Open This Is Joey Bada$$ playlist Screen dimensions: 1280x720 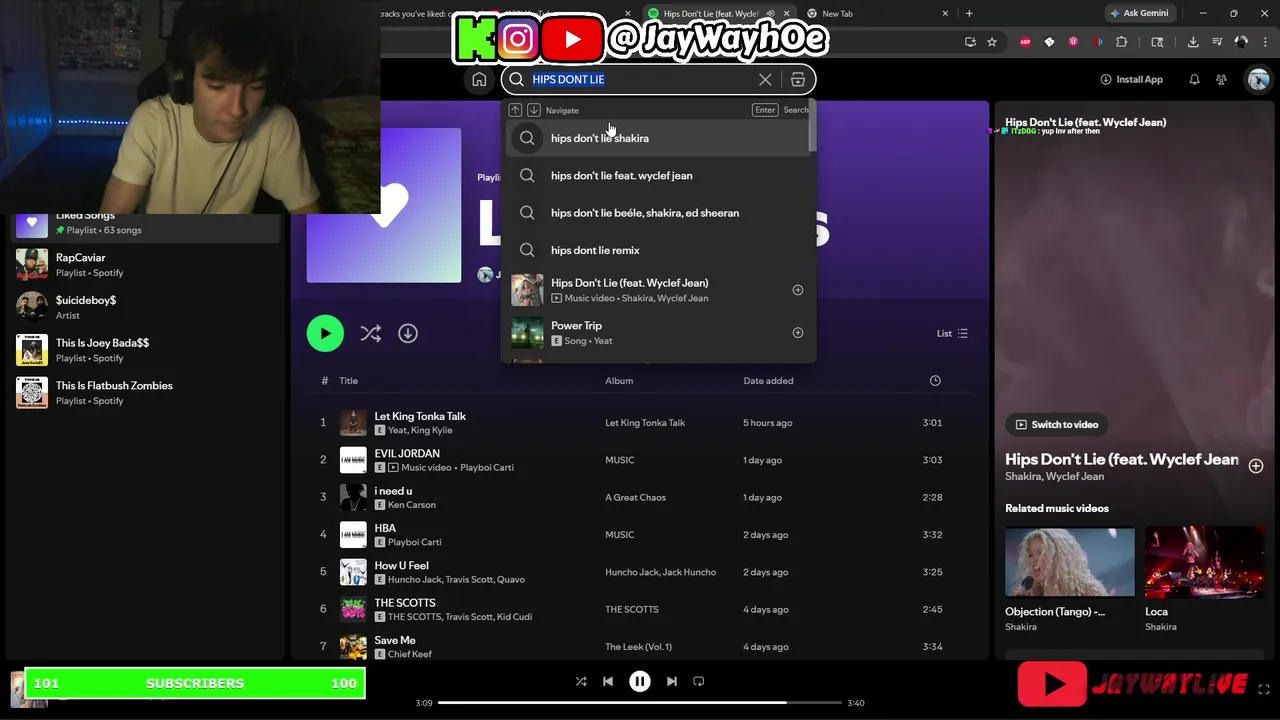click(147, 350)
